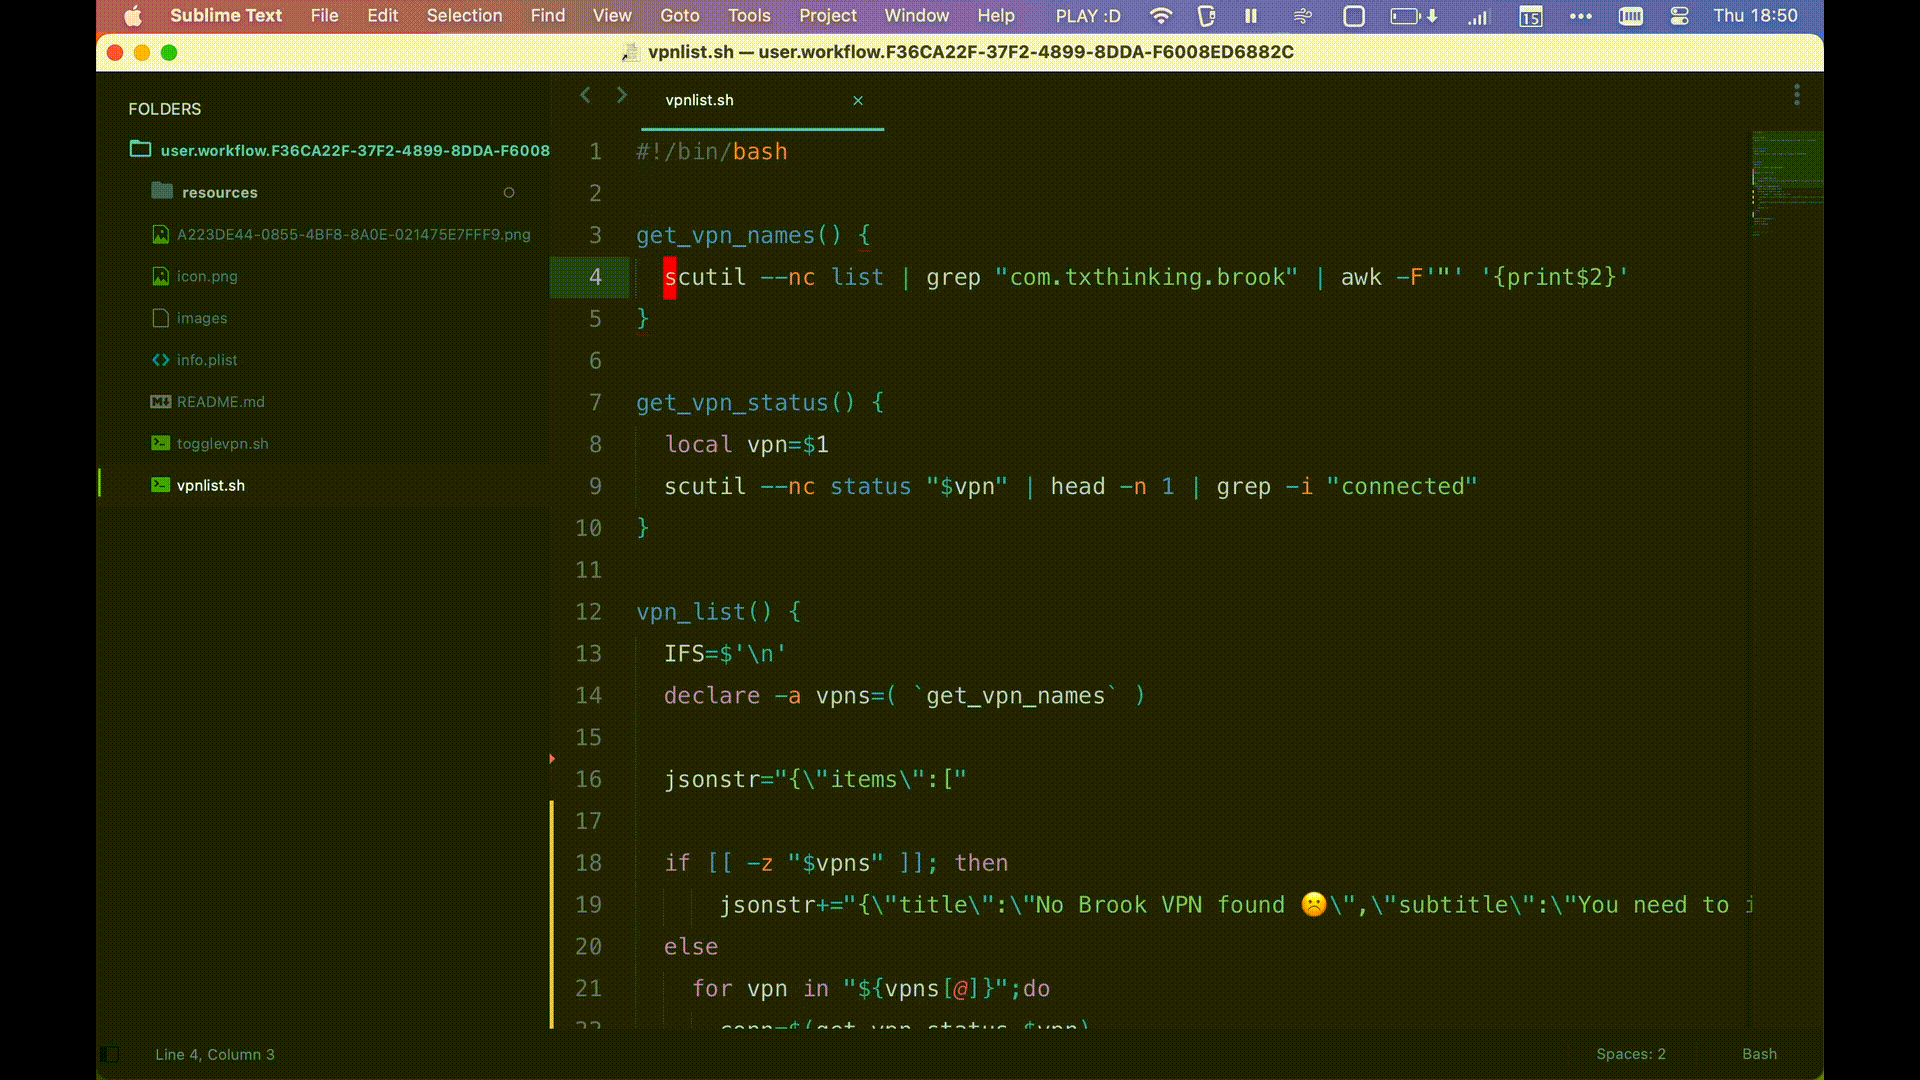Open the Bash syntax selector
The height and width of the screenshot is (1080, 1920).
click(1759, 1054)
